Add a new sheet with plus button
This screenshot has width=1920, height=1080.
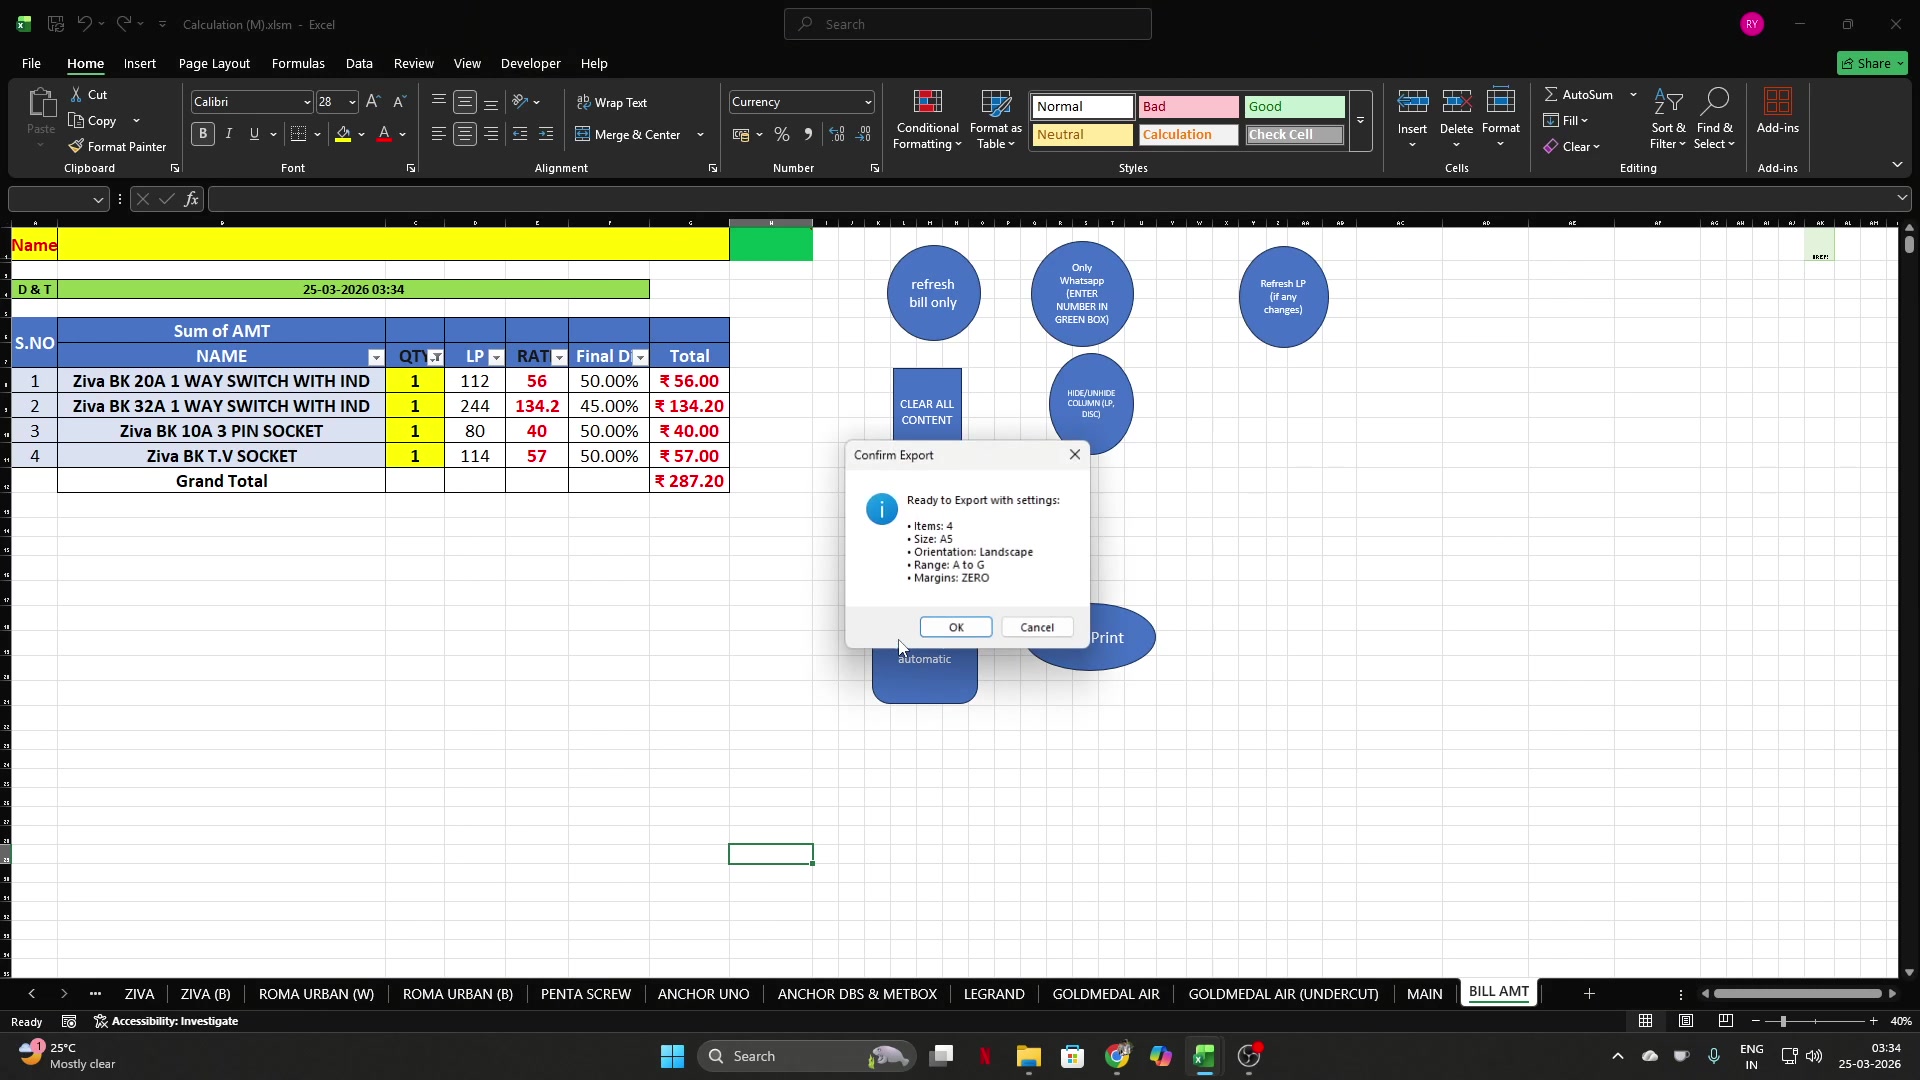[x=1589, y=993]
